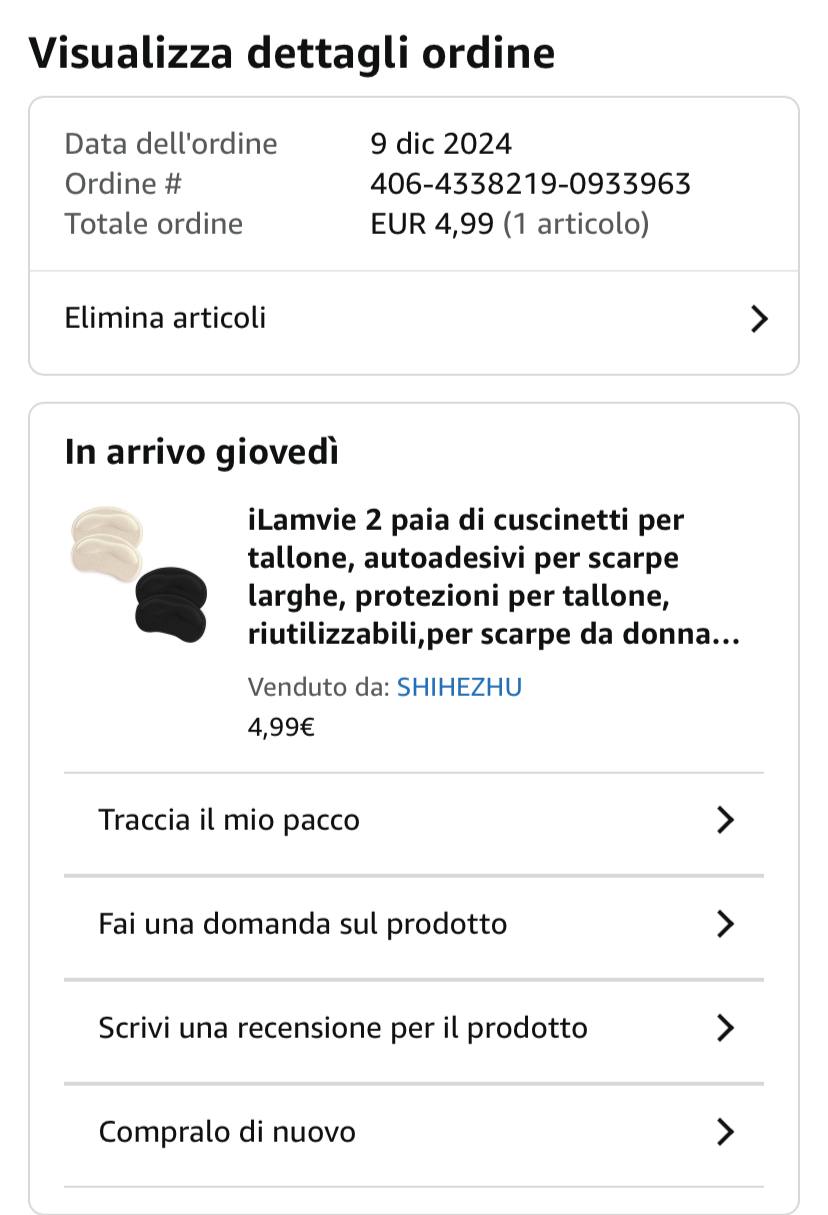Viewport: 828px width, 1215px height.
Task: Choose the Compralo di nuovo text
Action: pyautogui.click(x=227, y=1132)
